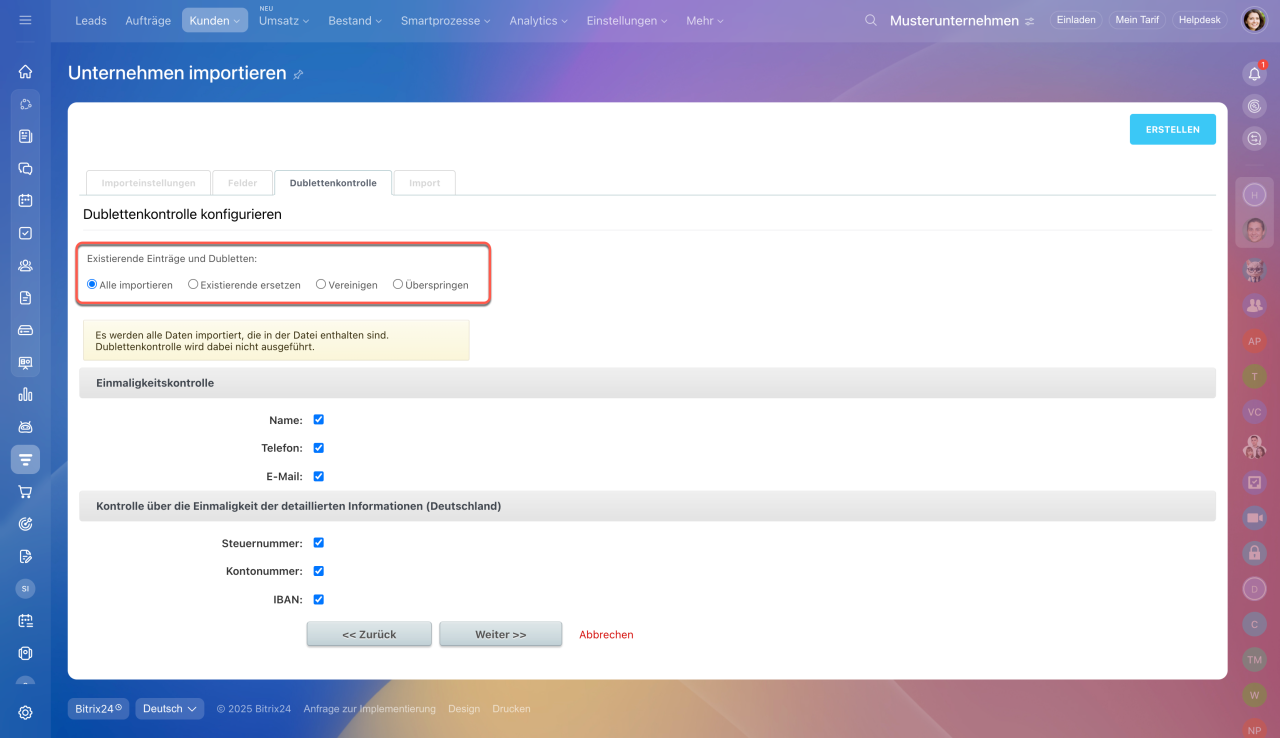1280x738 pixels.
Task: Pin the page with the pin icon
Action: click(298, 75)
